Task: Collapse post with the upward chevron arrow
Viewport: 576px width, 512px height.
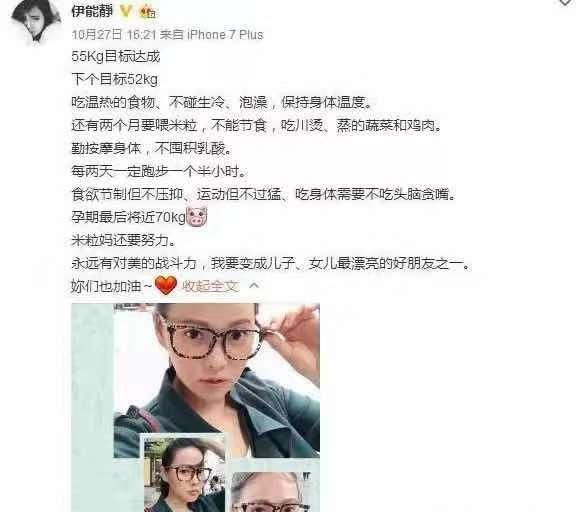Action: (254, 285)
